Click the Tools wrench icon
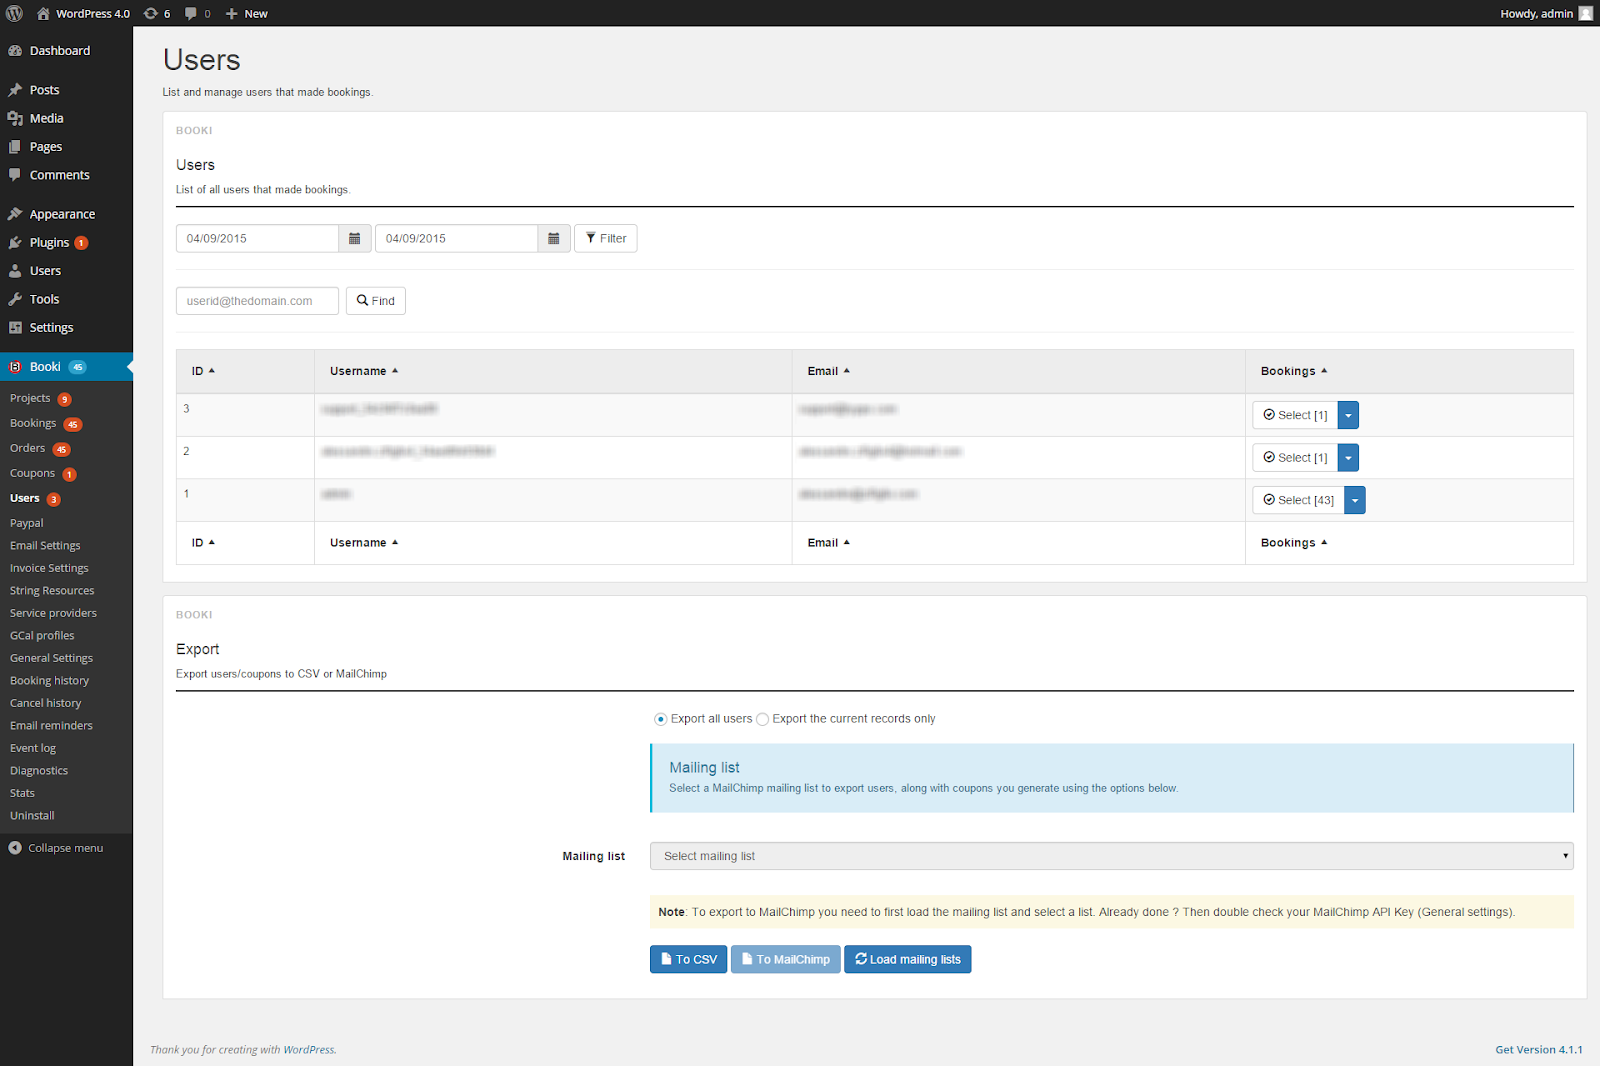This screenshot has width=1600, height=1066. point(15,299)
